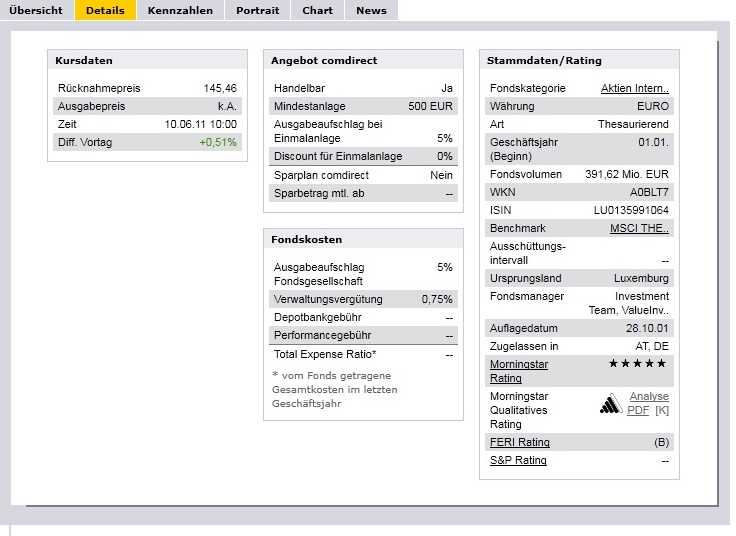
Task: Click the Fondskosten panel header
Action: click(363, 239)
